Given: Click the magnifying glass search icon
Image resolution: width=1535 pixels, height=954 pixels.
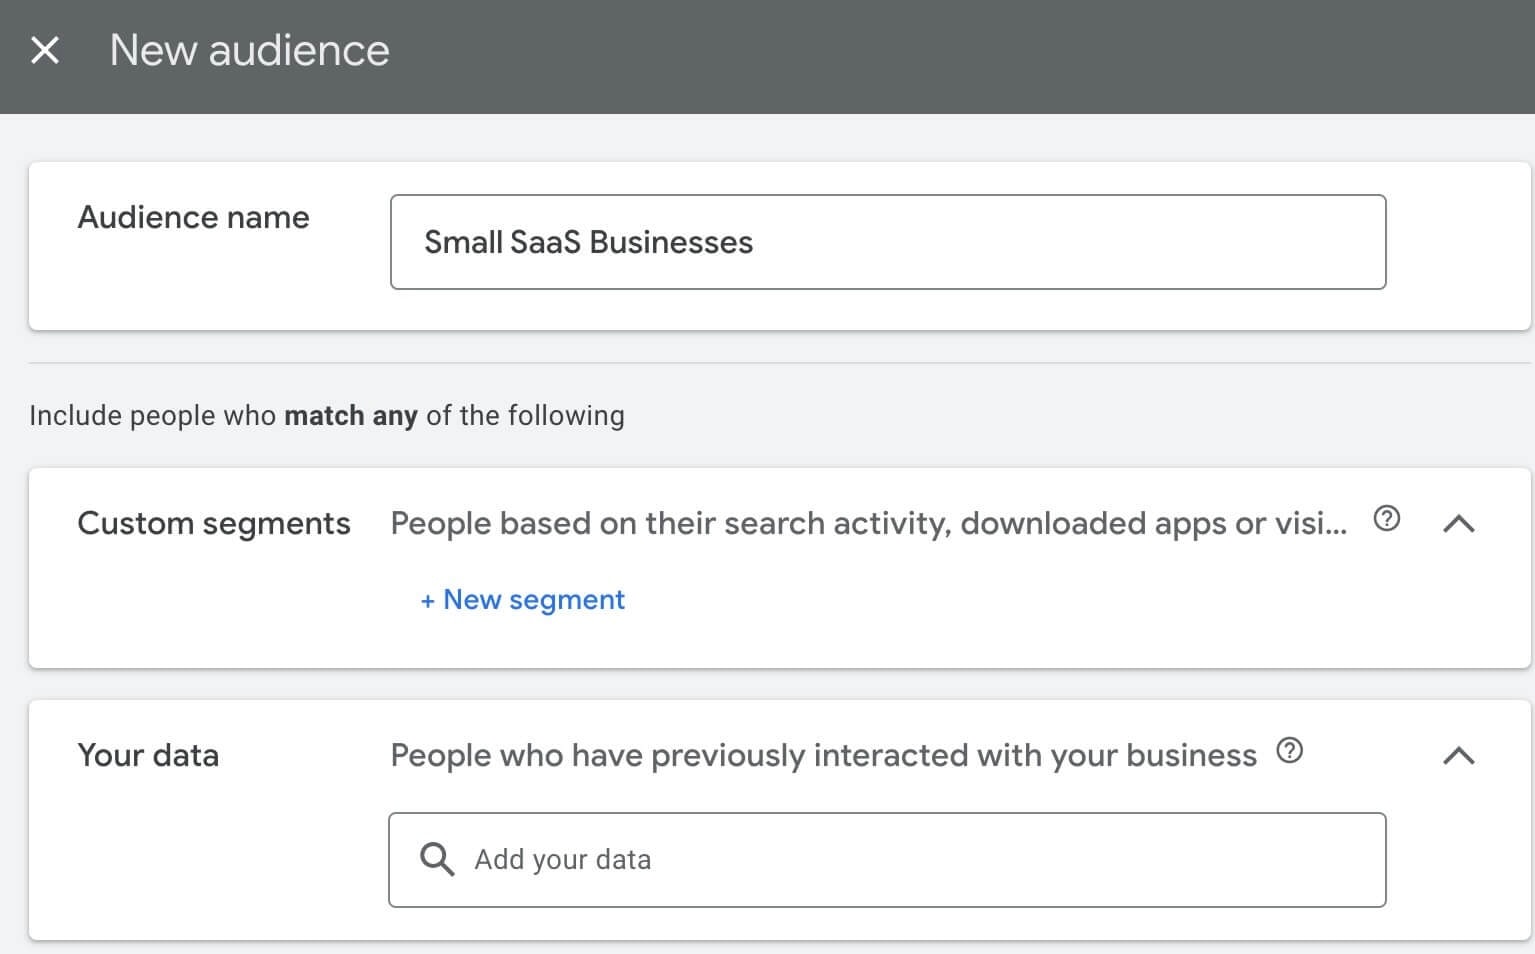Looking at the screenshot, I should point(437,859).
